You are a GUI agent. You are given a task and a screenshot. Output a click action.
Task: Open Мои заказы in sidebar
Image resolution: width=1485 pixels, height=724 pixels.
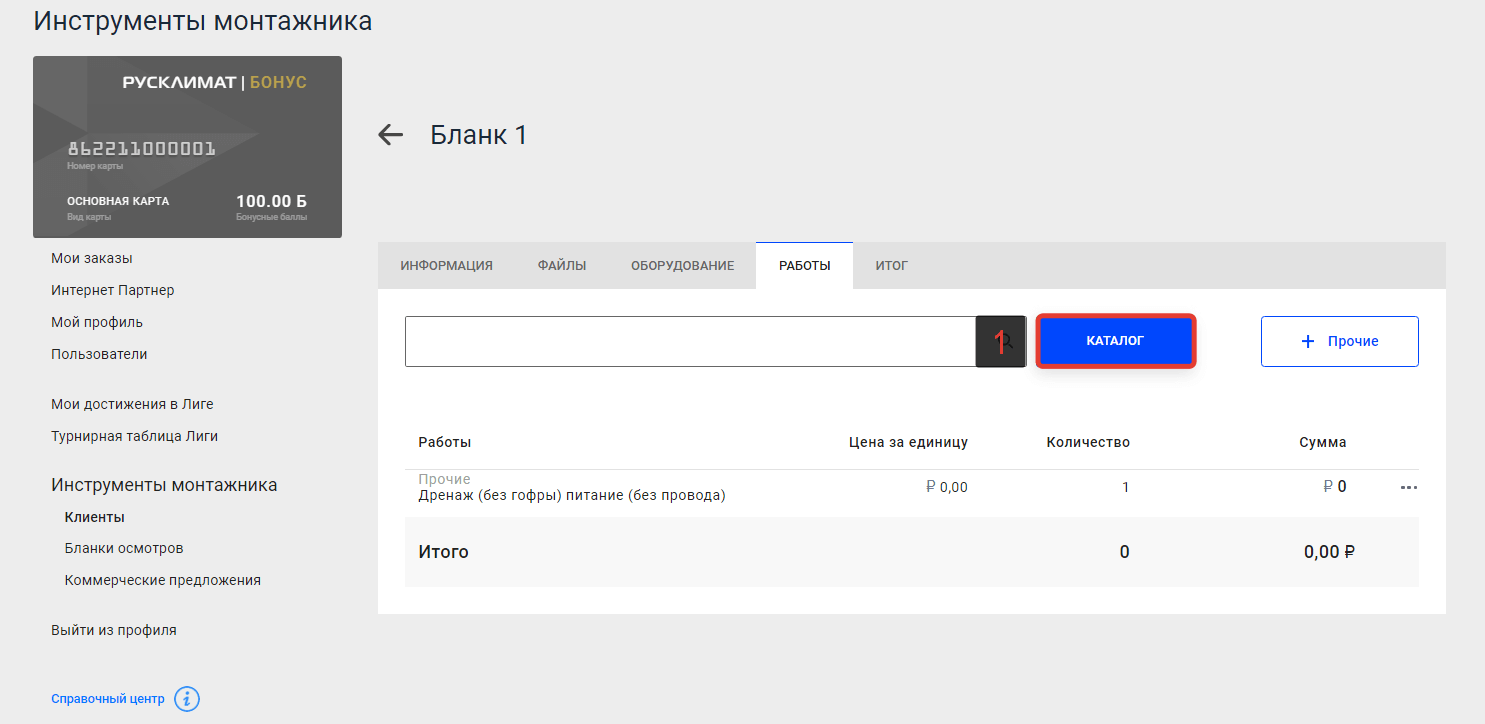click(x=92, y=258)
